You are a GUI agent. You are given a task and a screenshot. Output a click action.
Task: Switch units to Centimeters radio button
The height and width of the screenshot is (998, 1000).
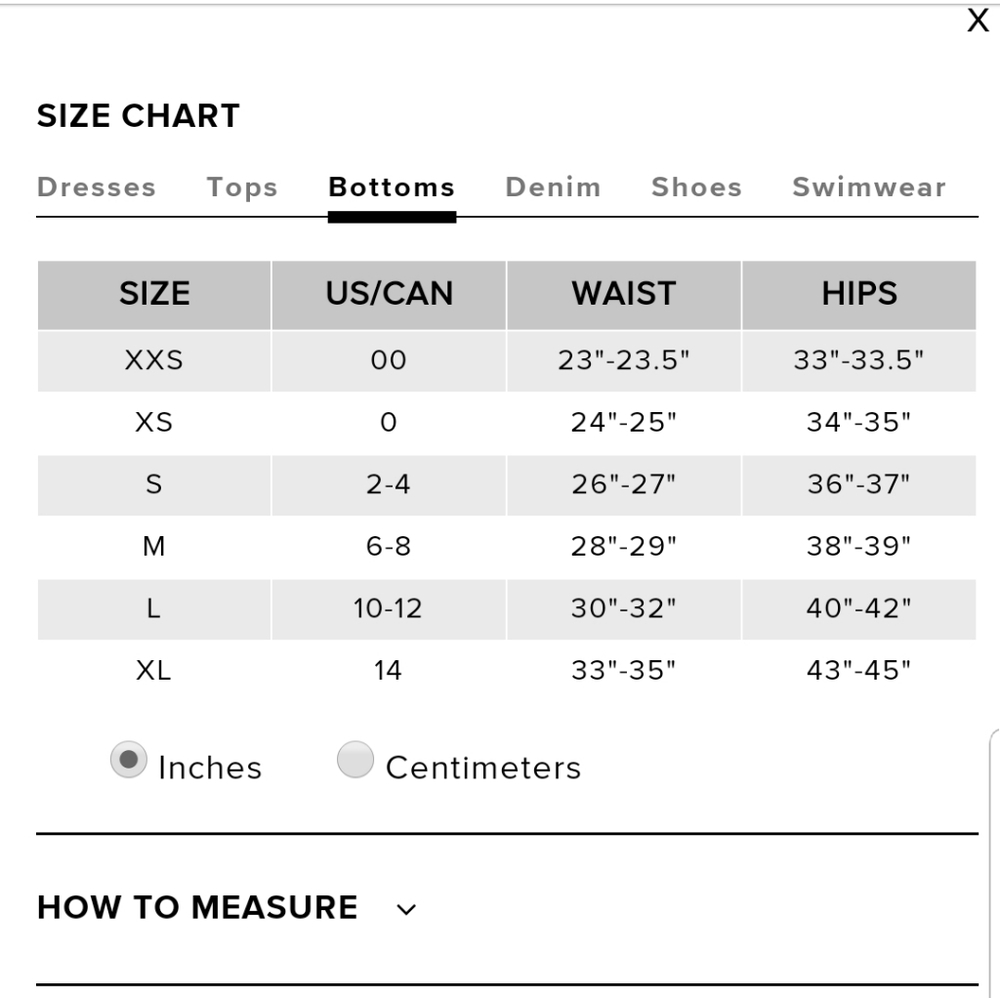(x=355, y=761)
